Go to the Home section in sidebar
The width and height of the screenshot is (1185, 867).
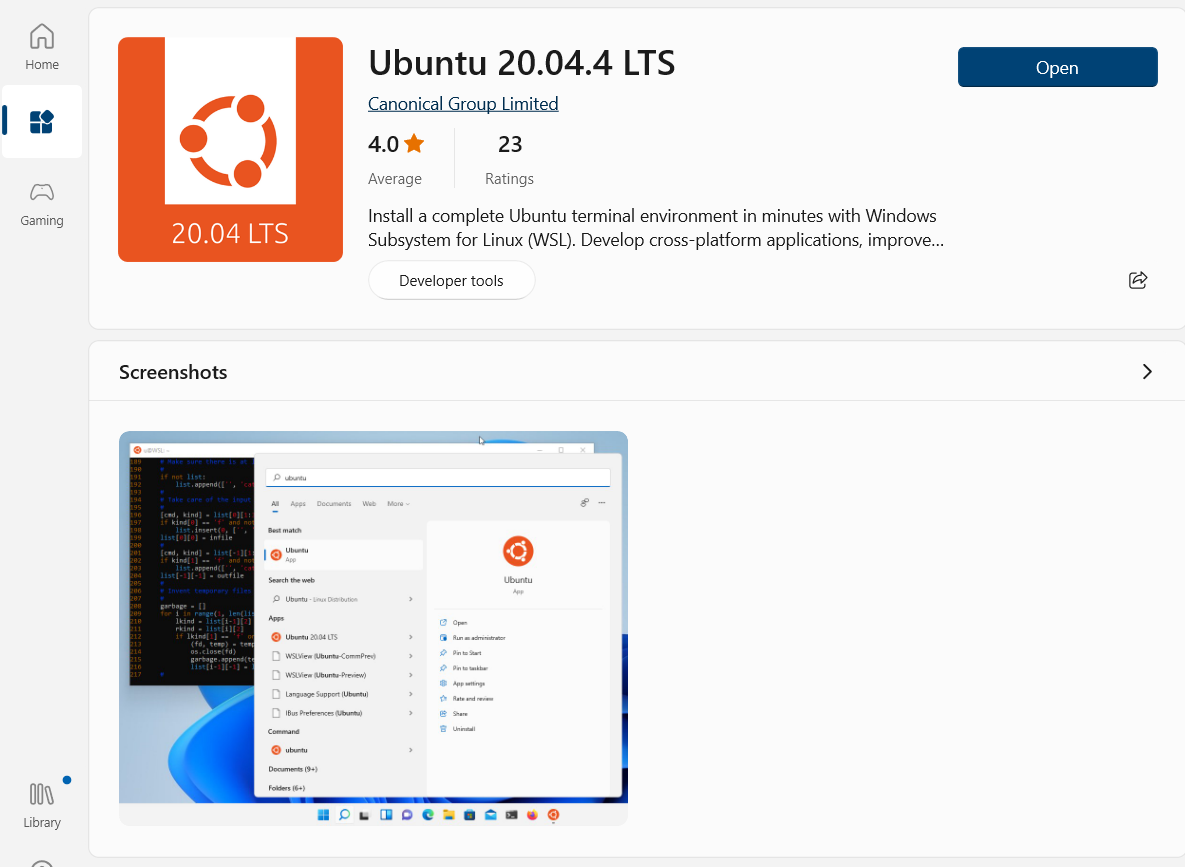pos(42,47)
